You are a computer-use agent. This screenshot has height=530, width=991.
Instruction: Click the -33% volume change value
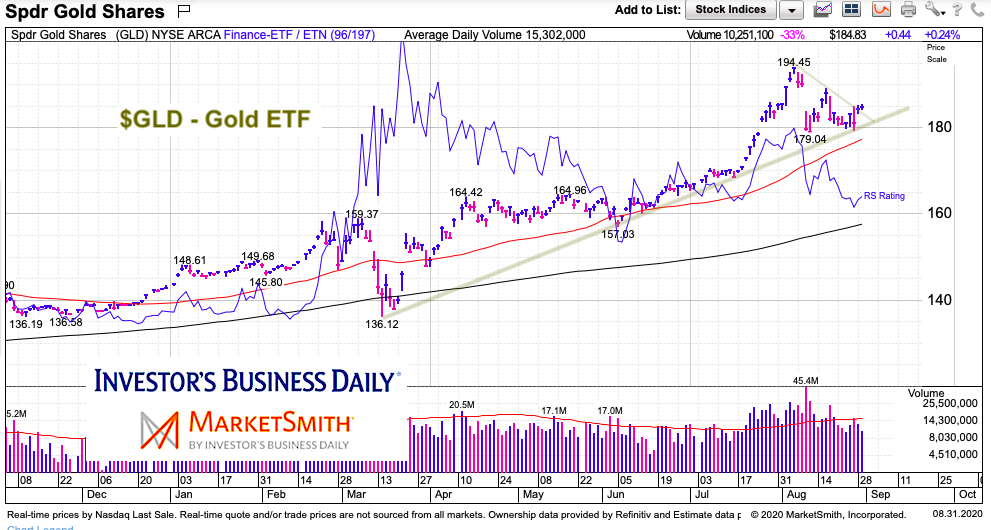pos(792,35)
